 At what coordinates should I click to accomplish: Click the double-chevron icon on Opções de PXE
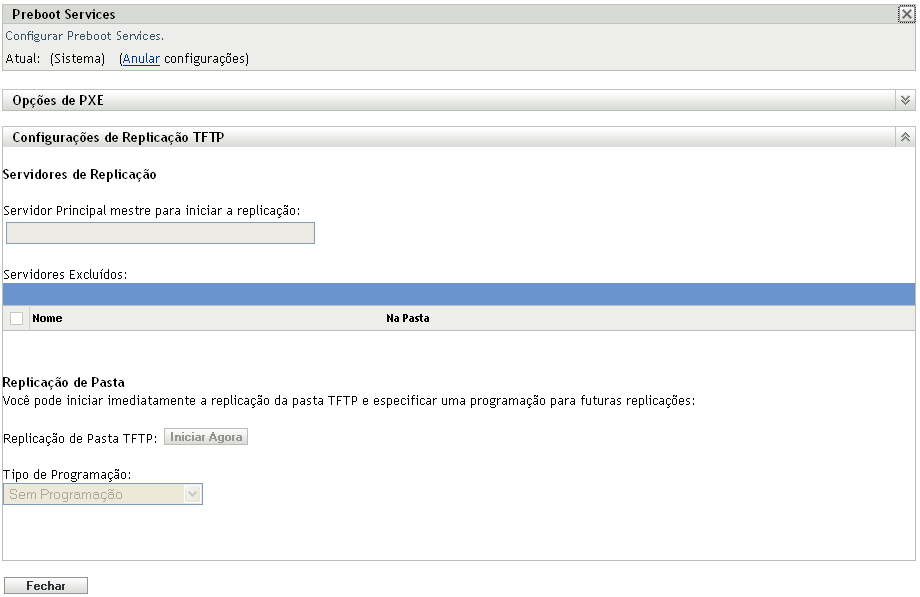[906, 100]
